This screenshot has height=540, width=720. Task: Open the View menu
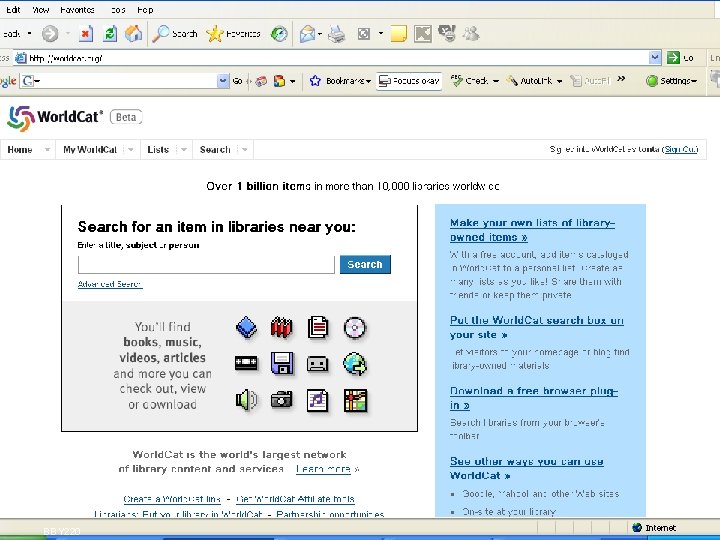click(40, 10)
